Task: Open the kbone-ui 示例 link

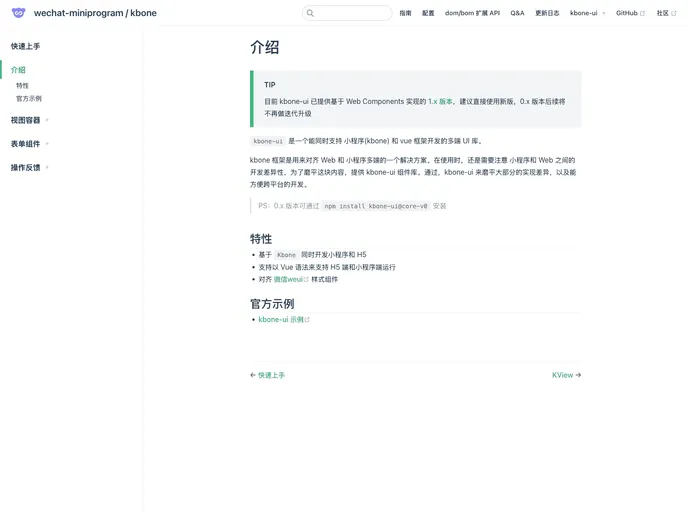Action: point(281,319)
